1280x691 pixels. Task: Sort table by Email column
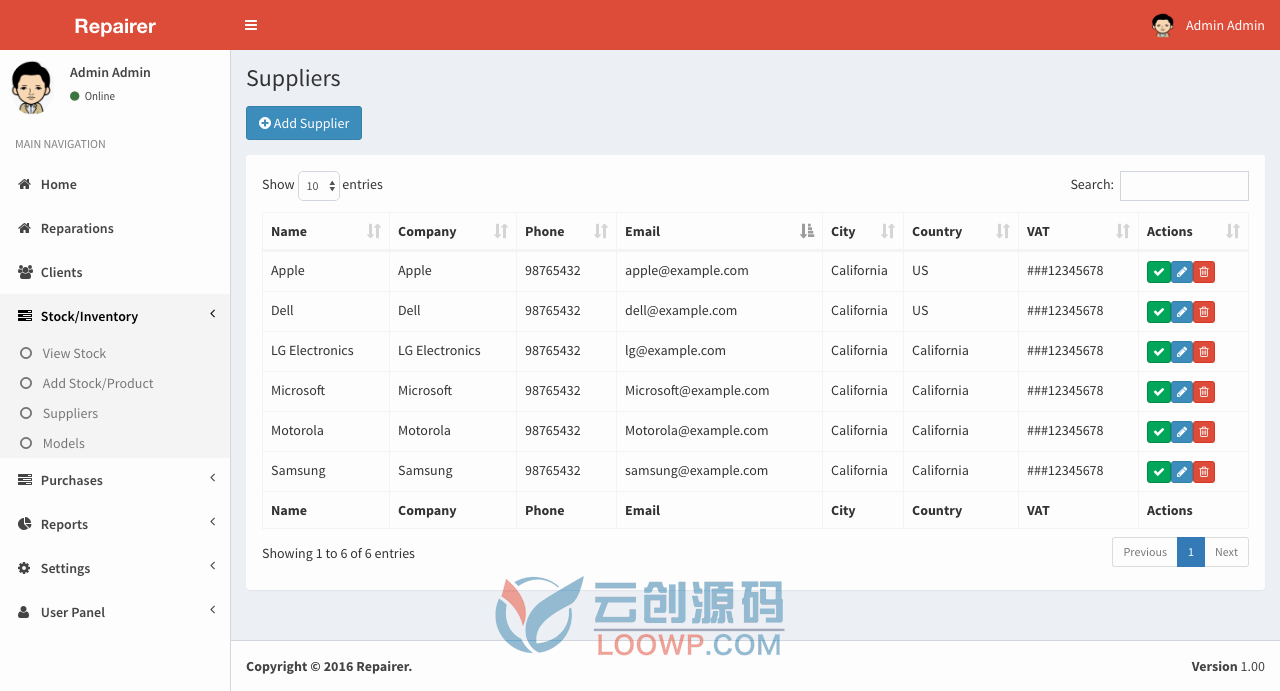click(x=719, y=231)
